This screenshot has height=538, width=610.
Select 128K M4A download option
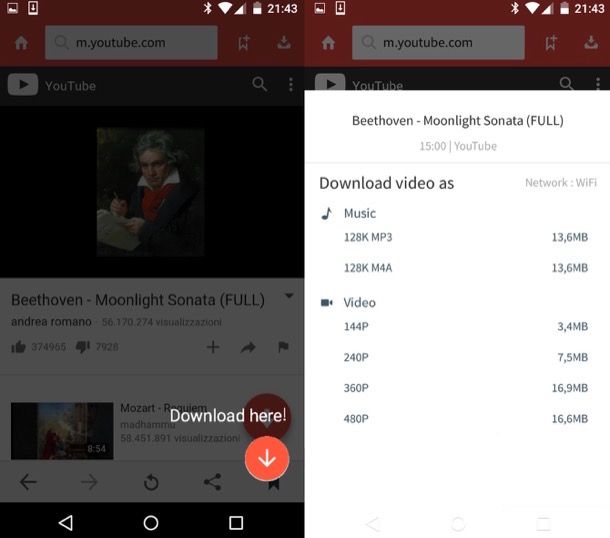[x=466, y=268]
